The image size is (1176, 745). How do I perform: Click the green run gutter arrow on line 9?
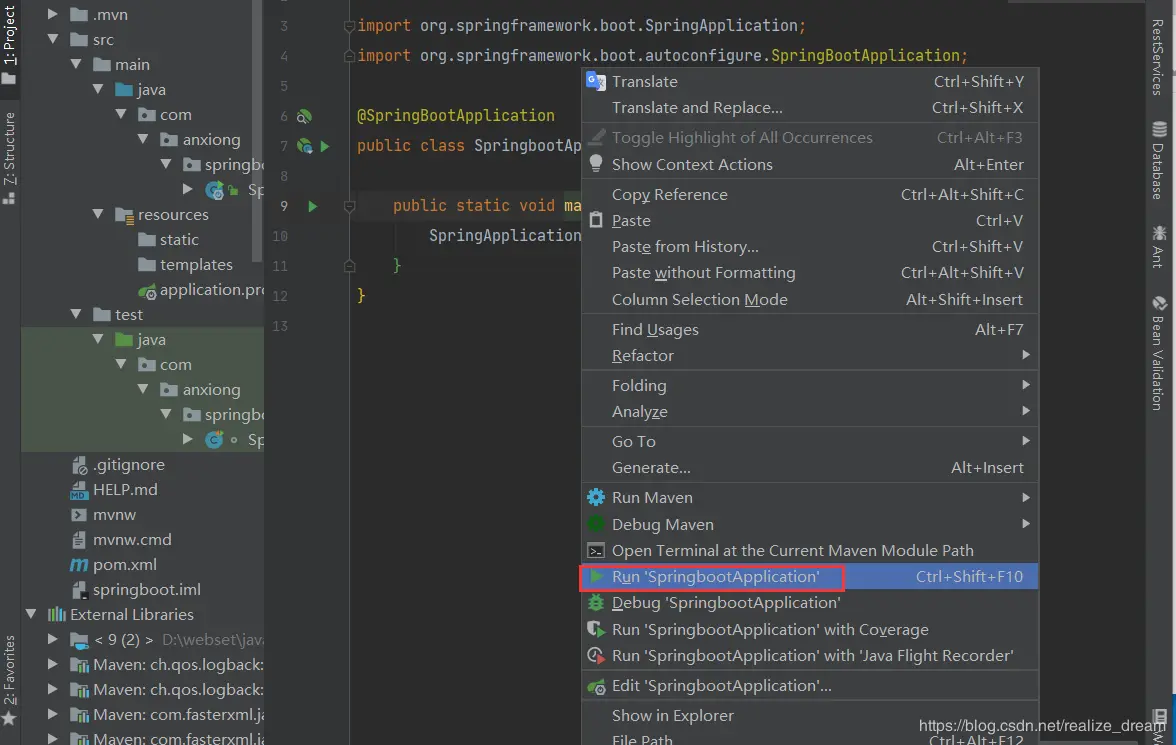[313, 206]
